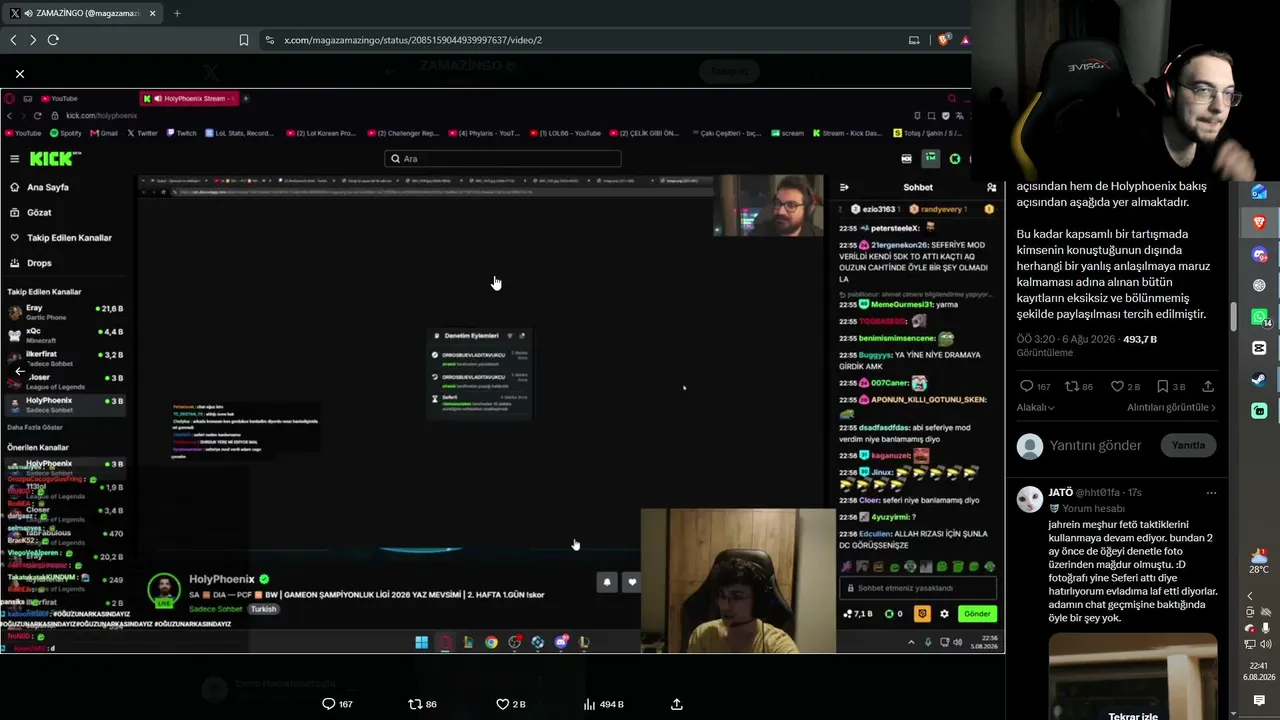Open Discord from the Windows taskbar
This screenshot has height=720, width=1280.
(x=1259, y=254)
